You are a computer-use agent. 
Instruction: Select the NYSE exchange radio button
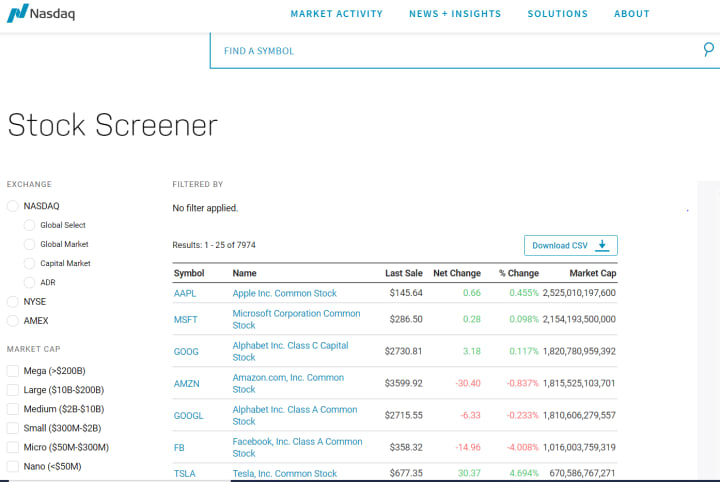pyautogui.click(x=13, y=302)
